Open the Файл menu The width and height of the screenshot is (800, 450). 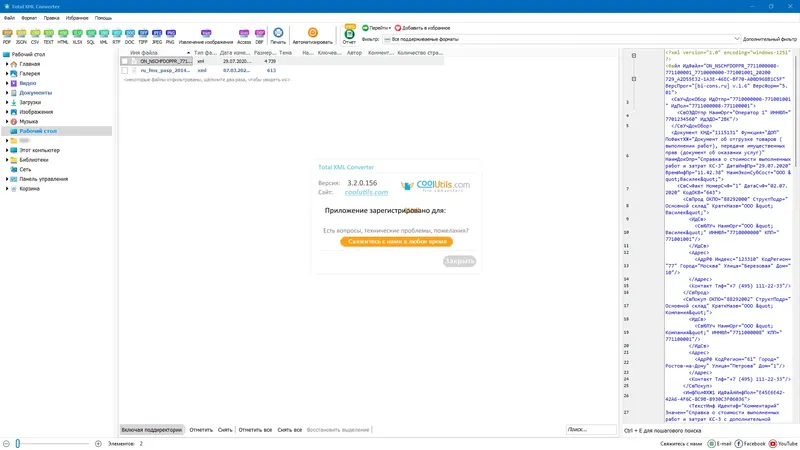click(x=10, y=18)
